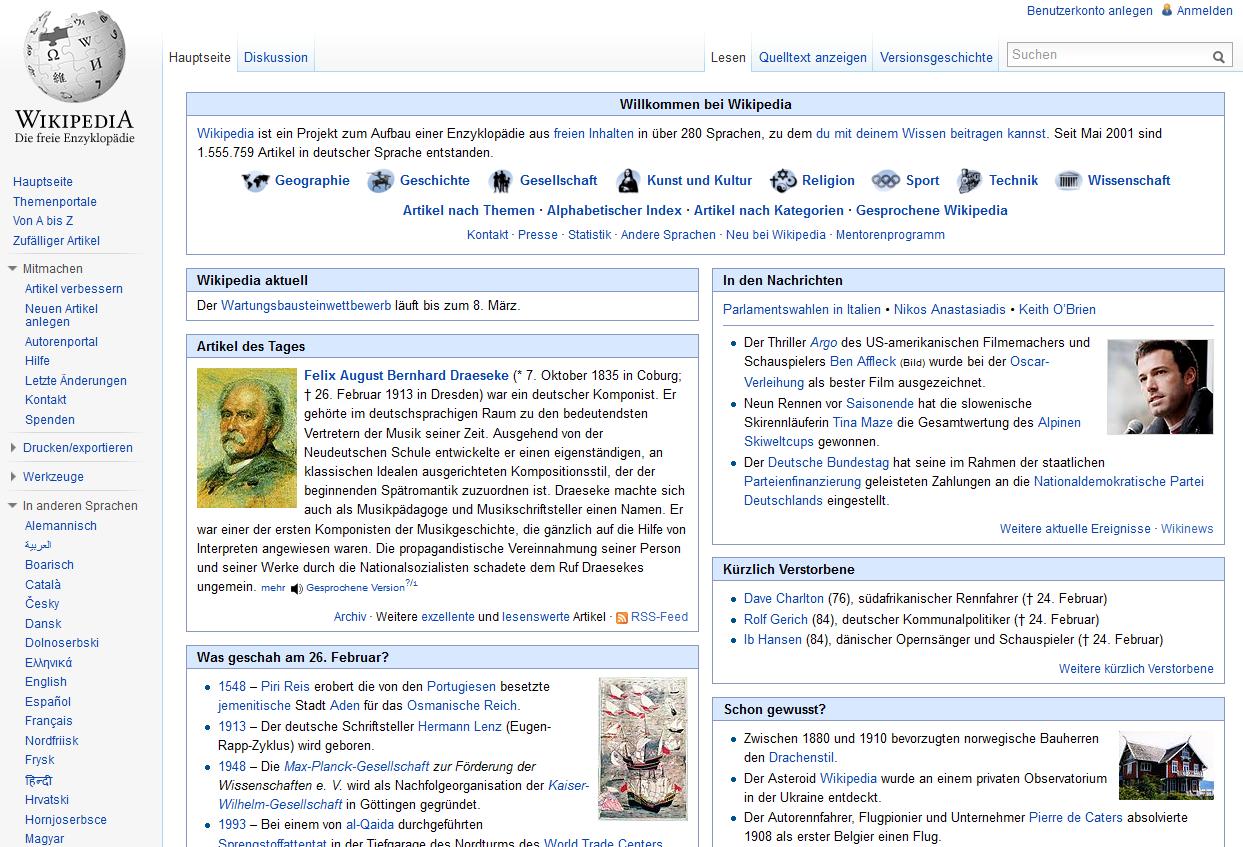
Task: Click the Geographie world map icon
Action: point(255,181)
